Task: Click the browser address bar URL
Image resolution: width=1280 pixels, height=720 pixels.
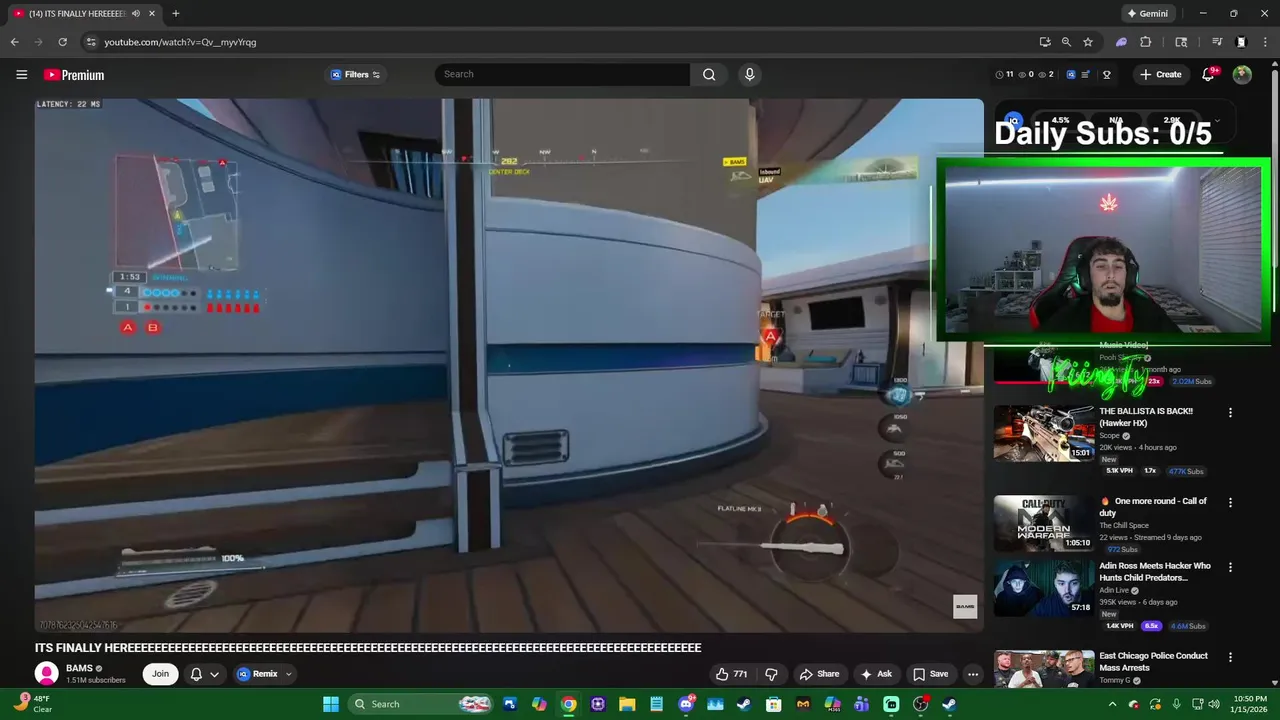Action: click(180, 42)
